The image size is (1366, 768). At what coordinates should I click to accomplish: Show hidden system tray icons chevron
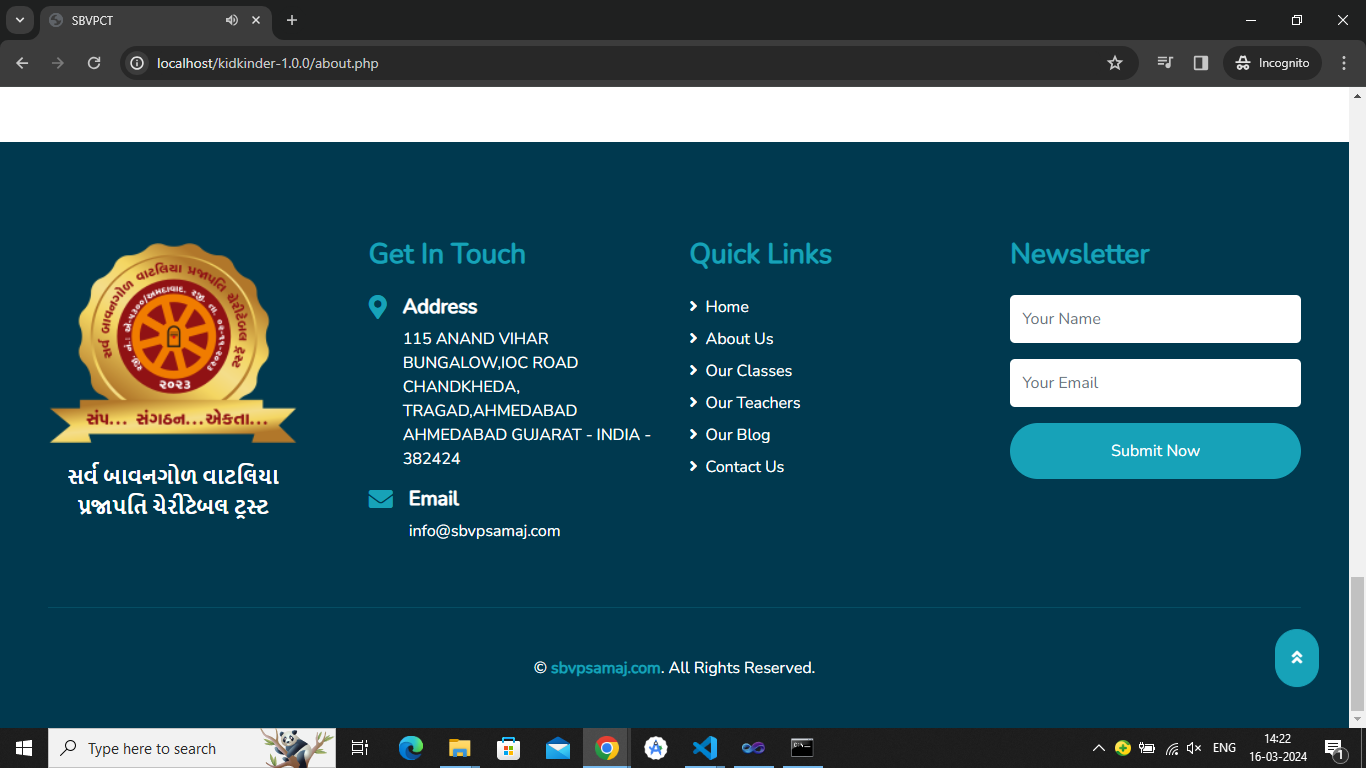(1098, 748)
